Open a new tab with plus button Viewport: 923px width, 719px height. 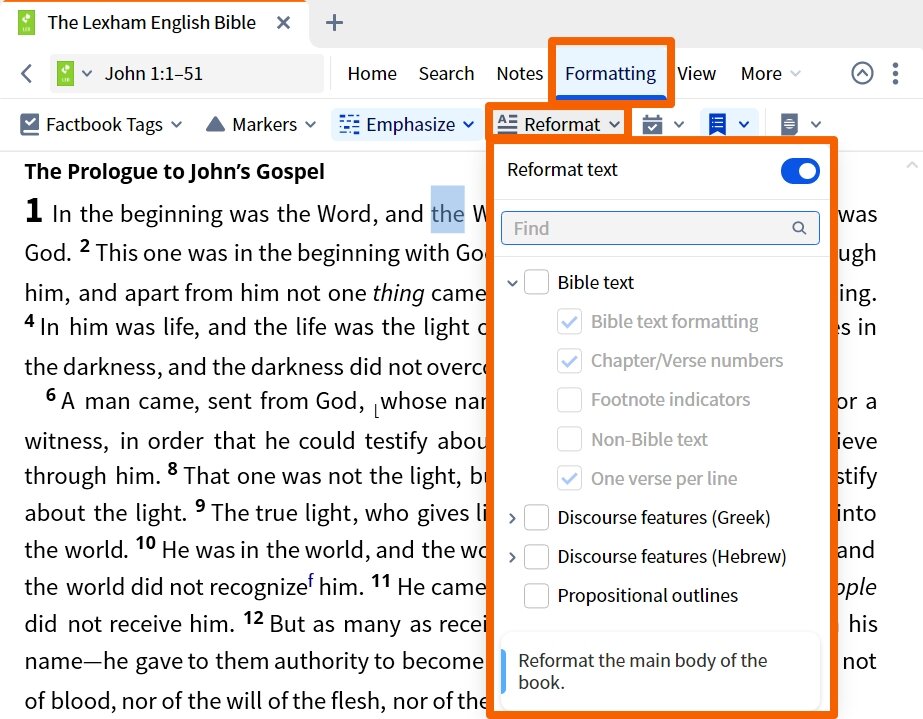tap(334, 23)
